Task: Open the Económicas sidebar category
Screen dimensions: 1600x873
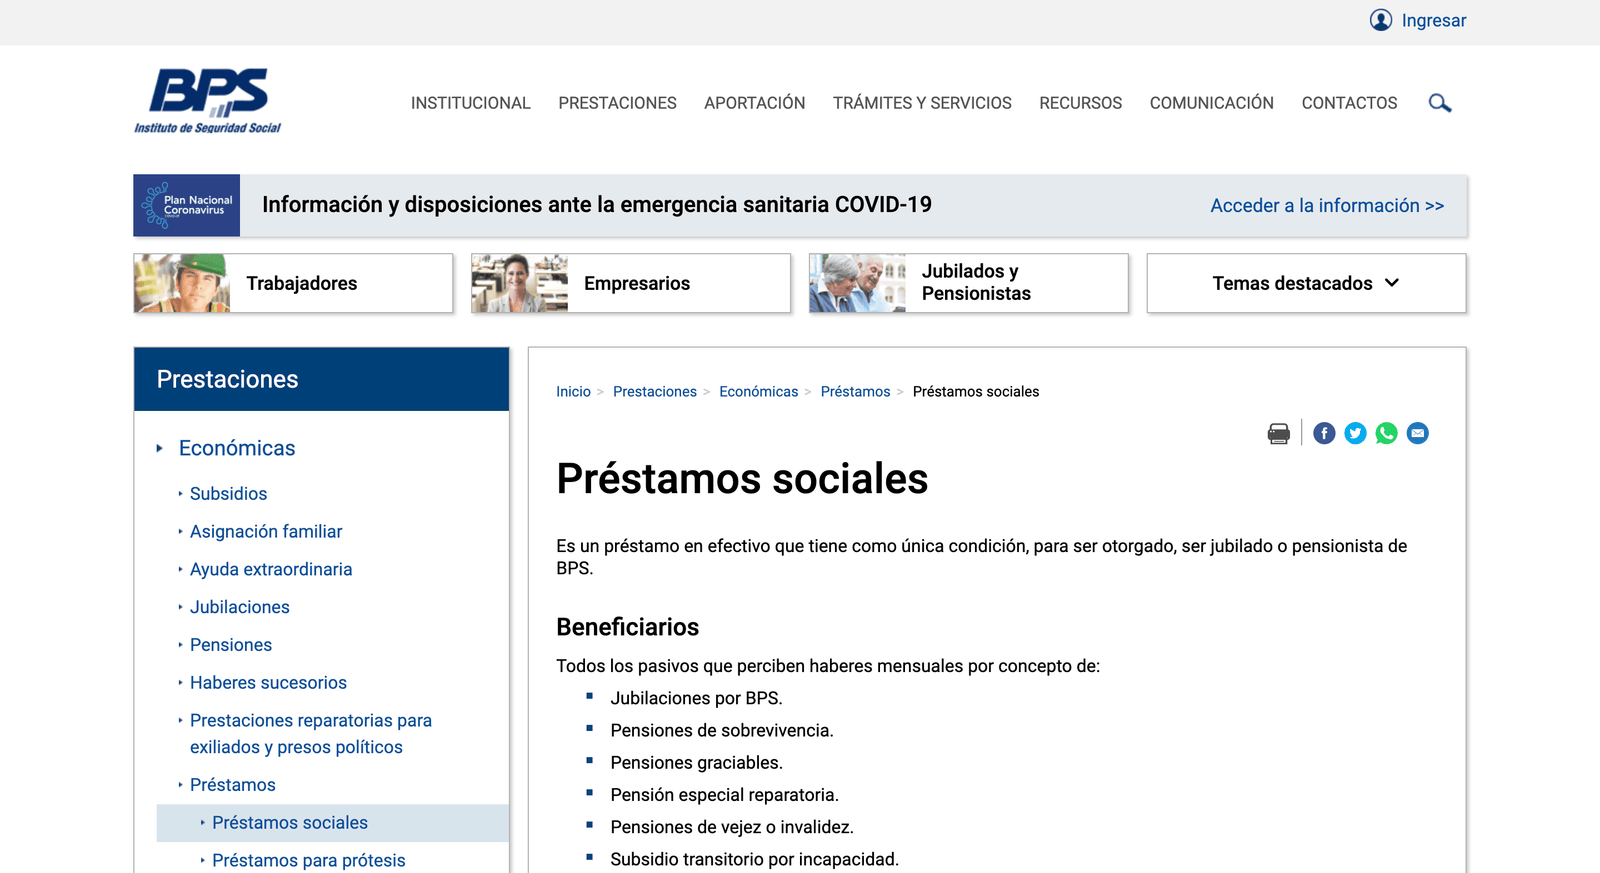Action: [x=237, y=448]
